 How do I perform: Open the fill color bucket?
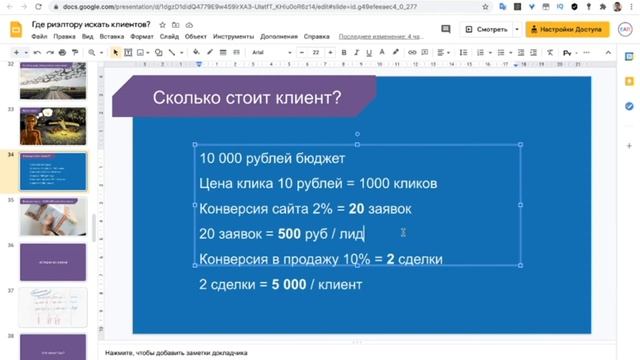196,52
